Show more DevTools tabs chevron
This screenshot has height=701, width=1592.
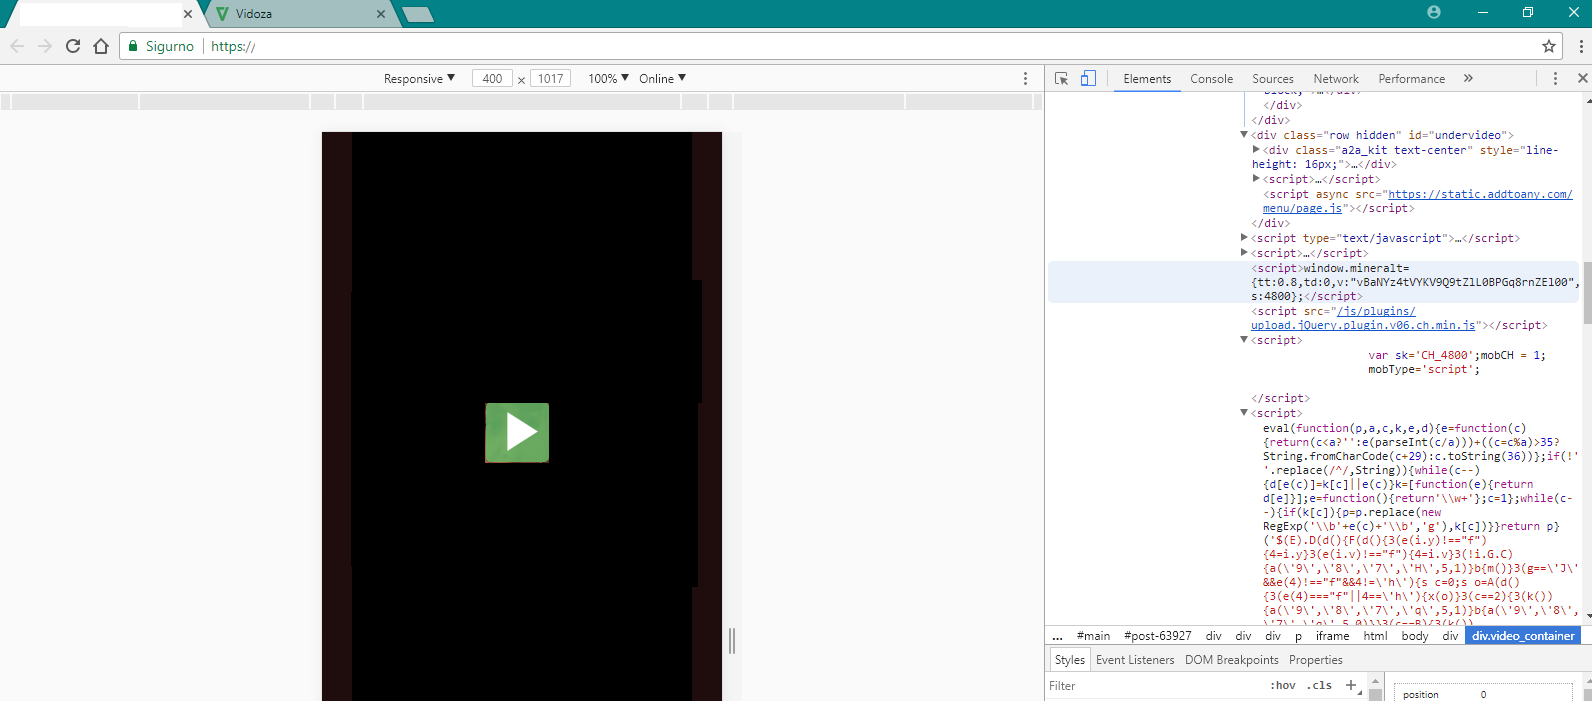click(1468, 78)
